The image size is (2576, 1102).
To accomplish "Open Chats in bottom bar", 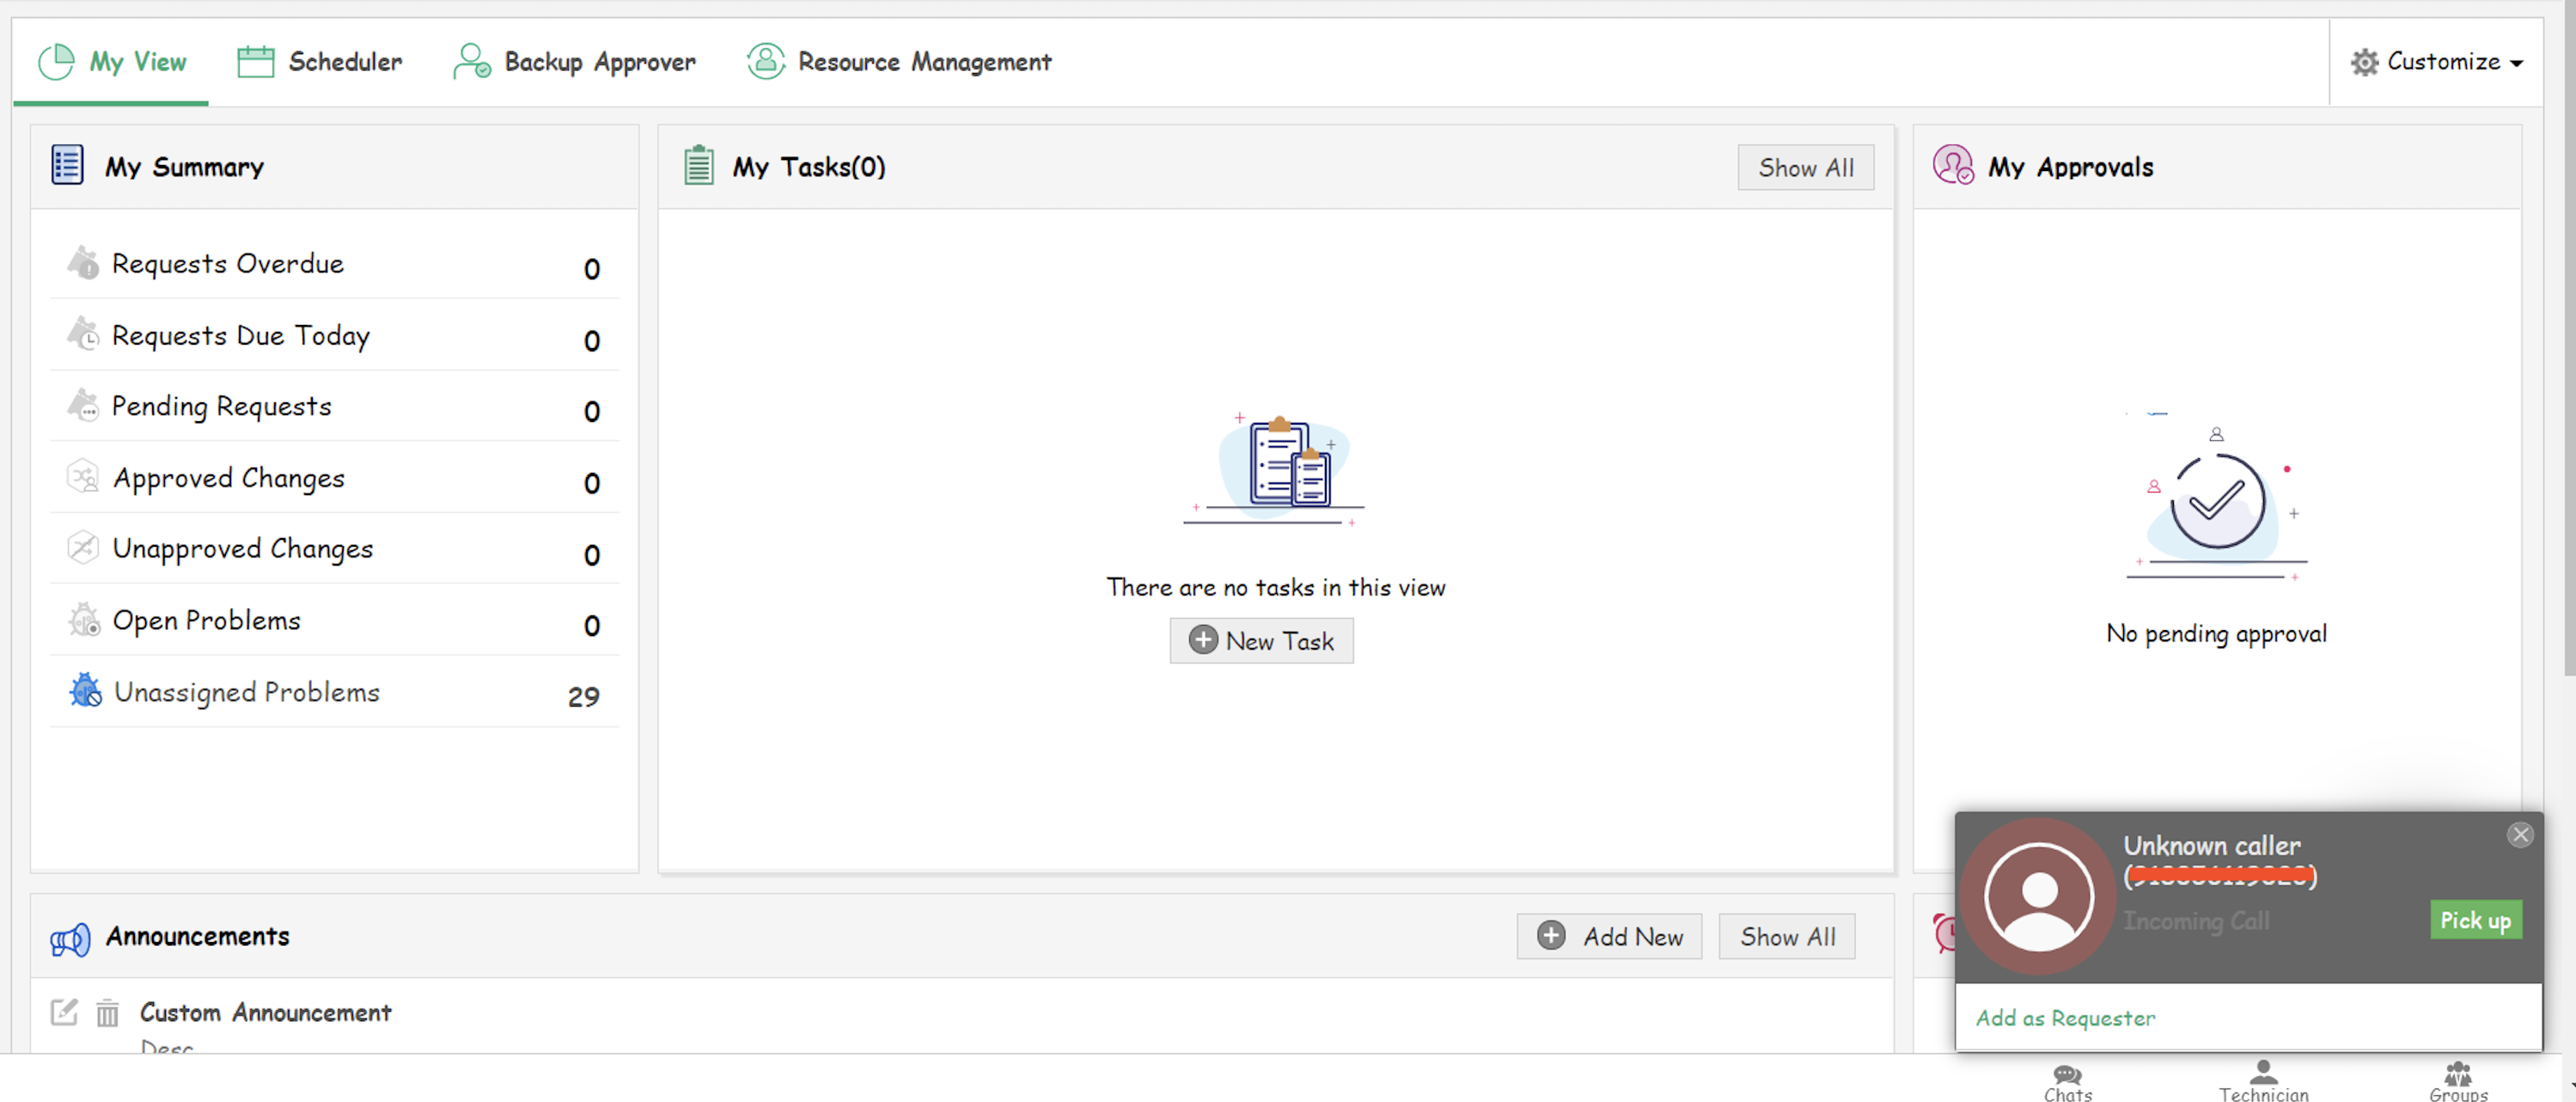I will tap(2068, 1081).
